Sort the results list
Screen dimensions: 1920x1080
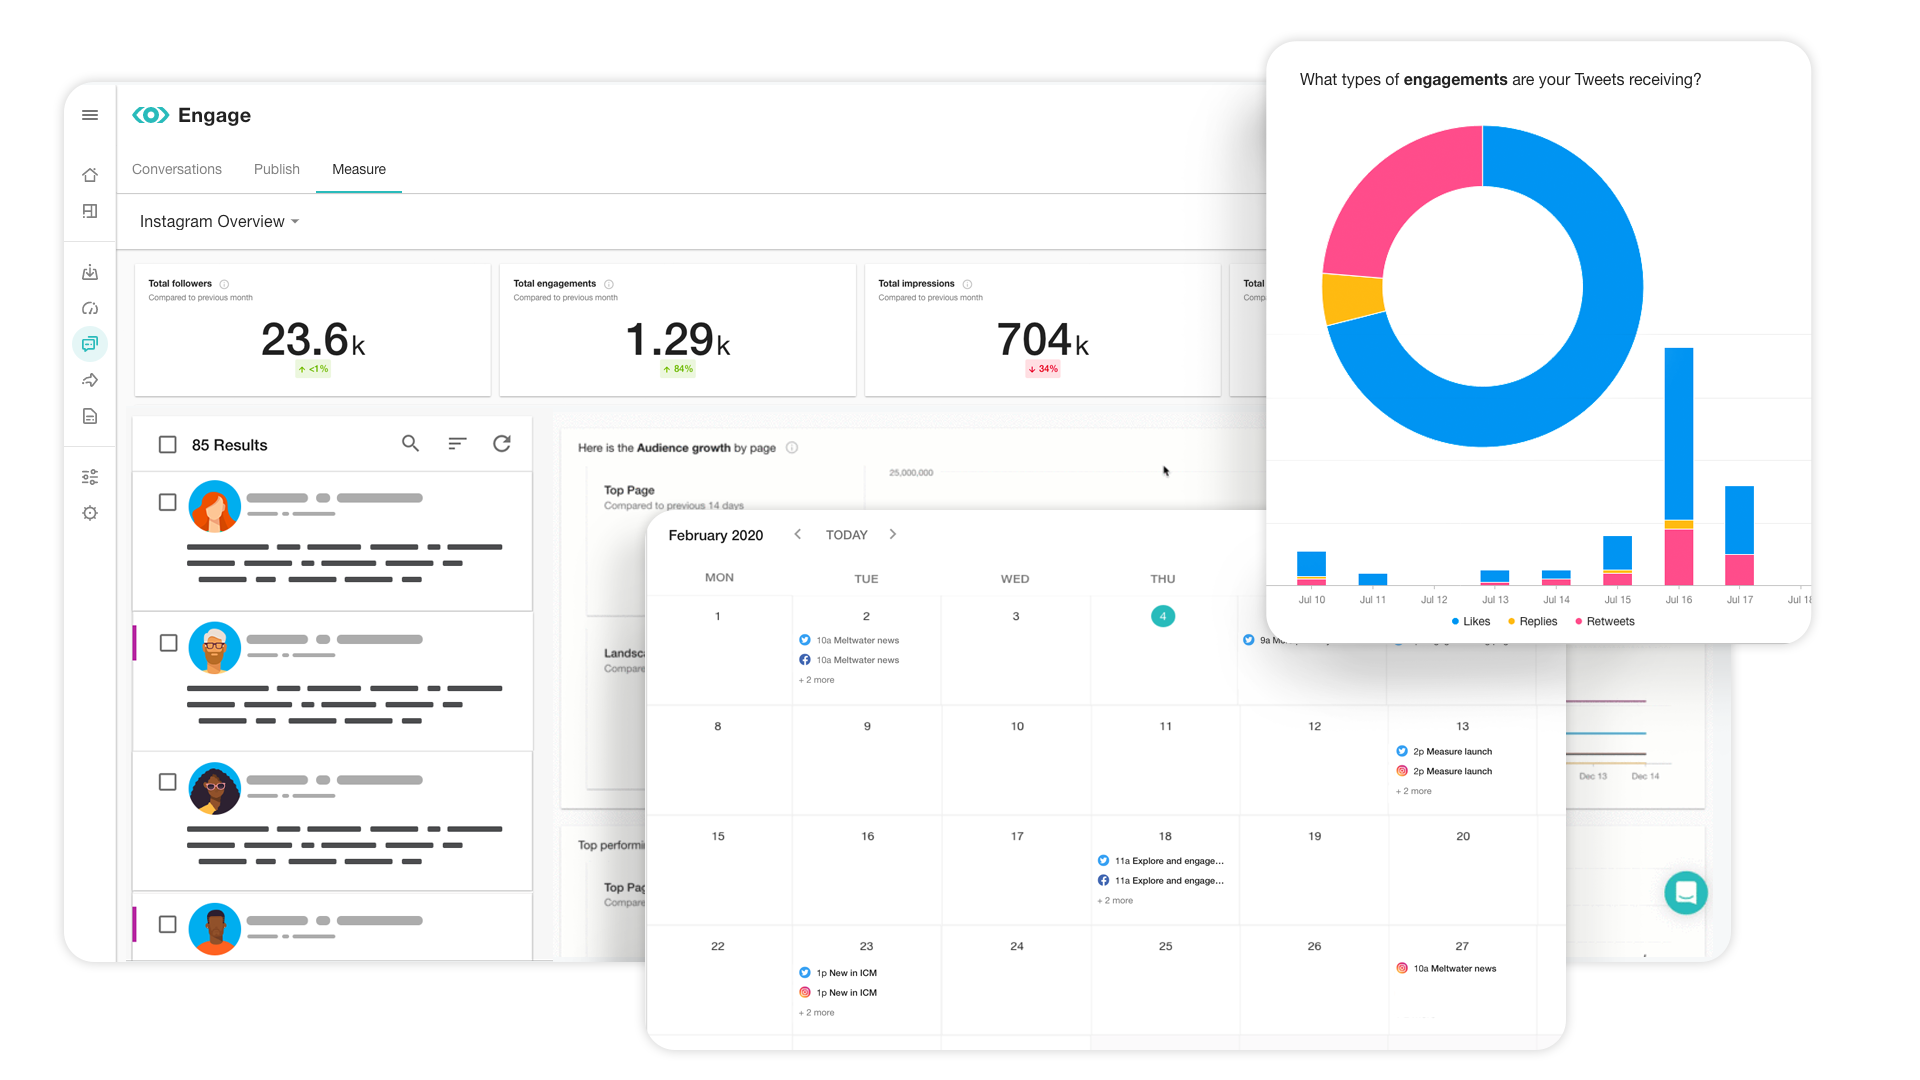[x=457, y=443]
